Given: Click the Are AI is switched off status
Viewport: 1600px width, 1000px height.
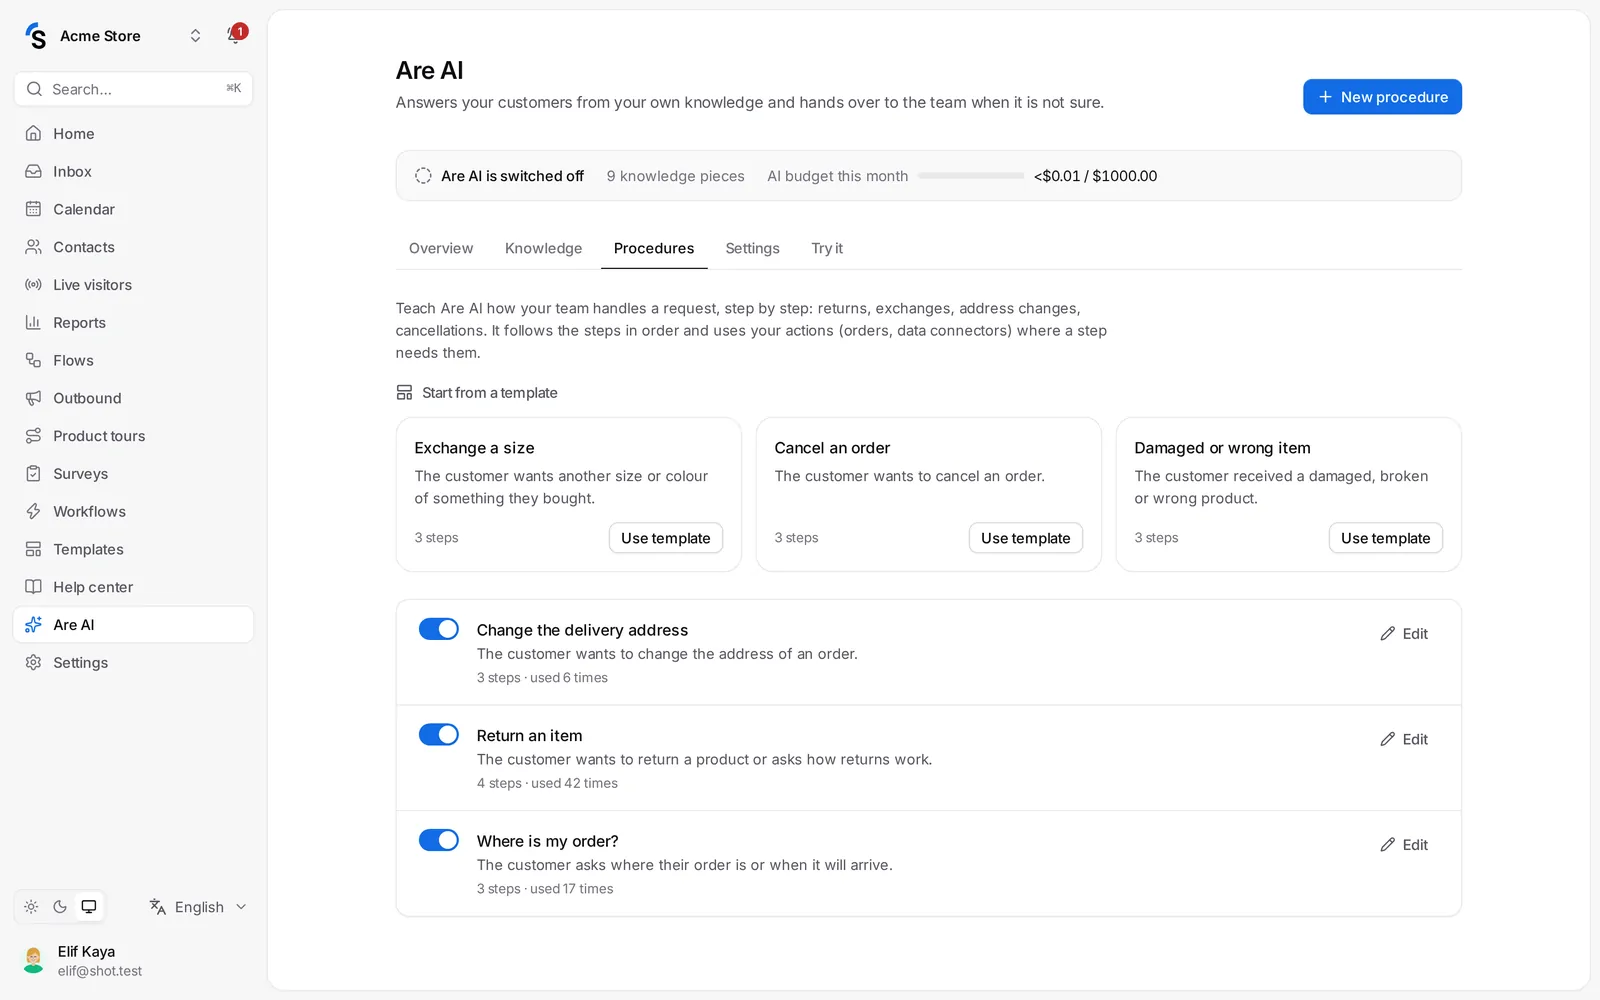Looking at the screenshot, I should 499,176.
